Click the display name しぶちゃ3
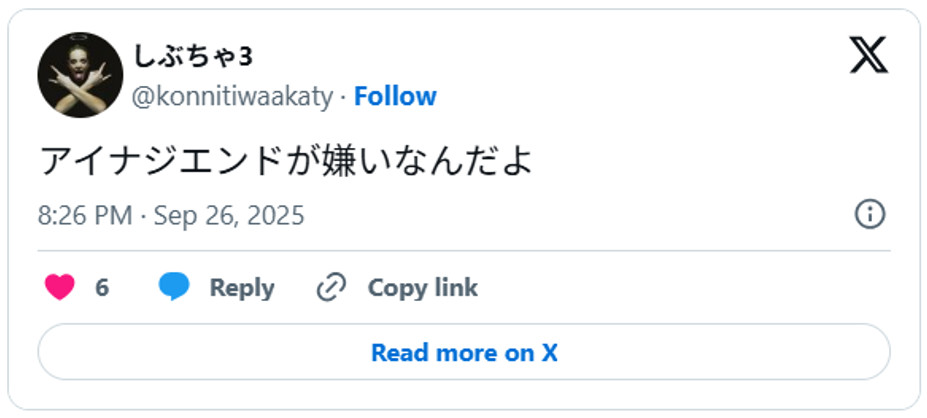927x418 pixels. click(192, 56)
